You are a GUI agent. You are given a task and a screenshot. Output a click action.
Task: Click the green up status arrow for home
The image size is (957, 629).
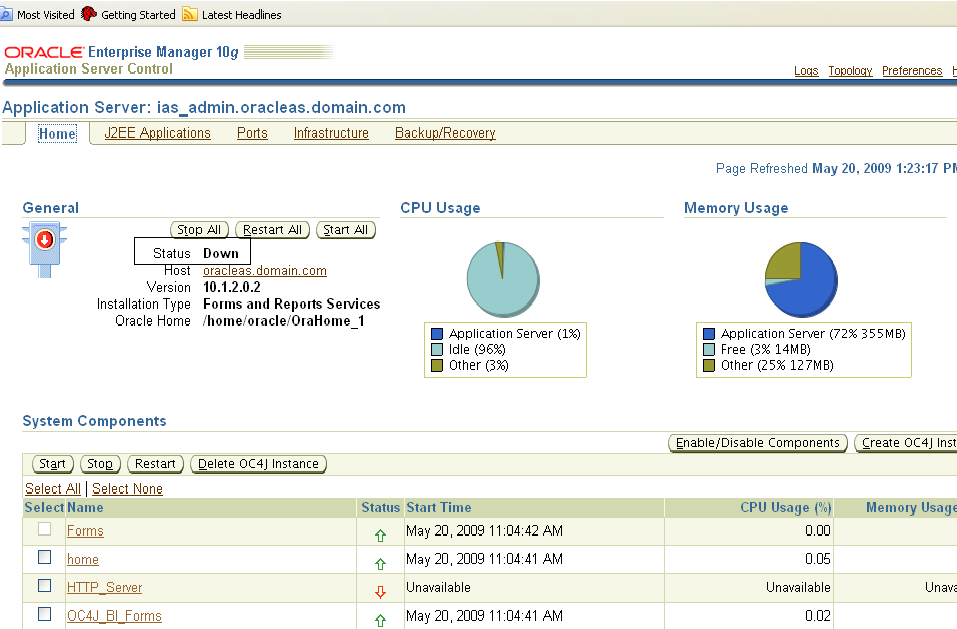(380, 563)
